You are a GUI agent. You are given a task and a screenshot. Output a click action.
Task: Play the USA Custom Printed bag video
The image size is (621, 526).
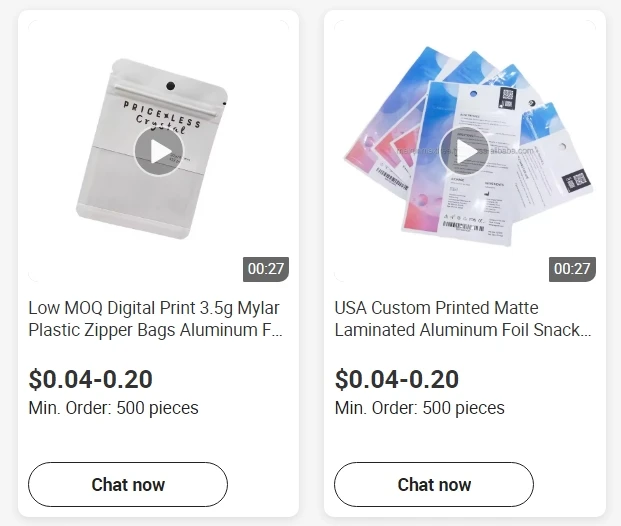coord(464,152)
